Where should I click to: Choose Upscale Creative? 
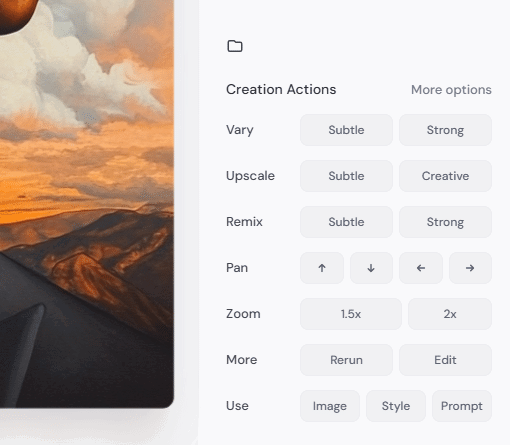click(x=445, y=176)
